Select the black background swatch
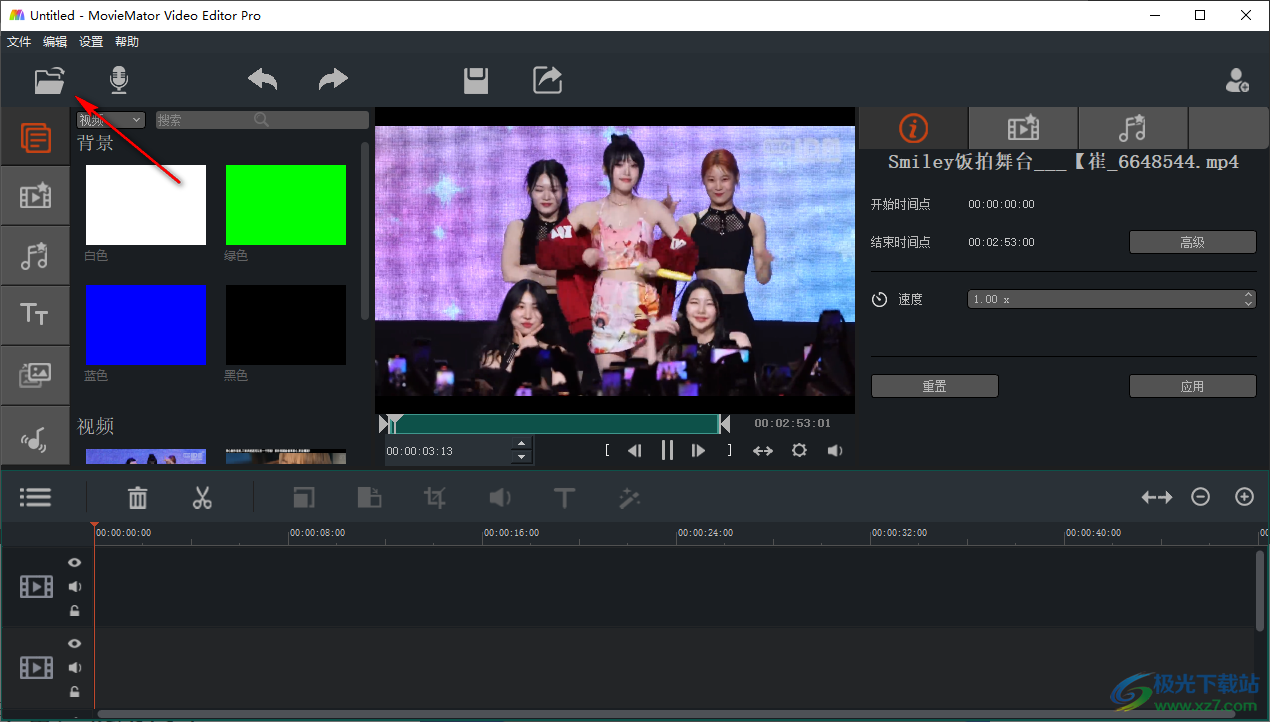1270x722 pixels. 286,325
